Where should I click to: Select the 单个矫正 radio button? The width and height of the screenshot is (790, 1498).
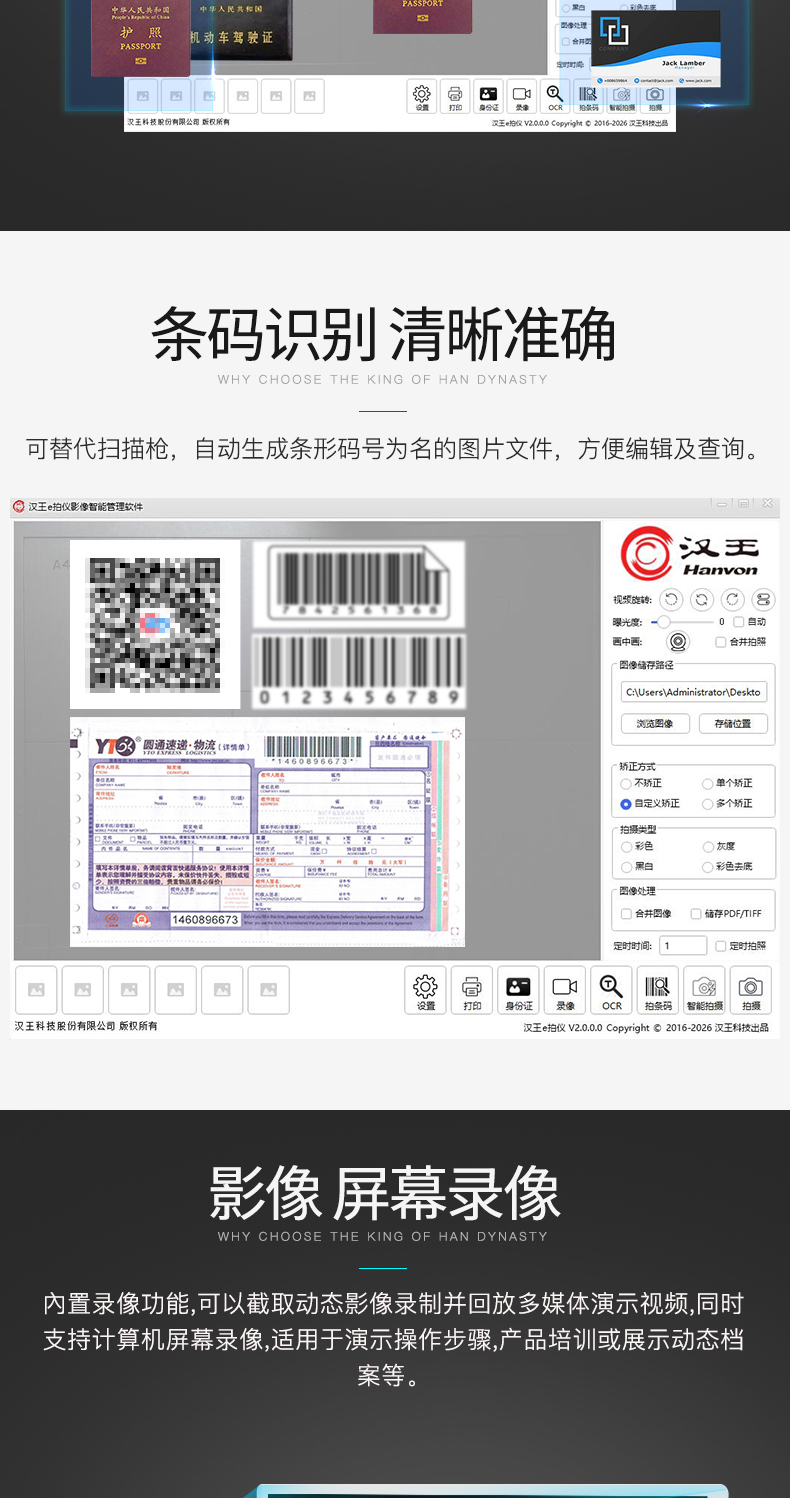(x=708, y=783)
